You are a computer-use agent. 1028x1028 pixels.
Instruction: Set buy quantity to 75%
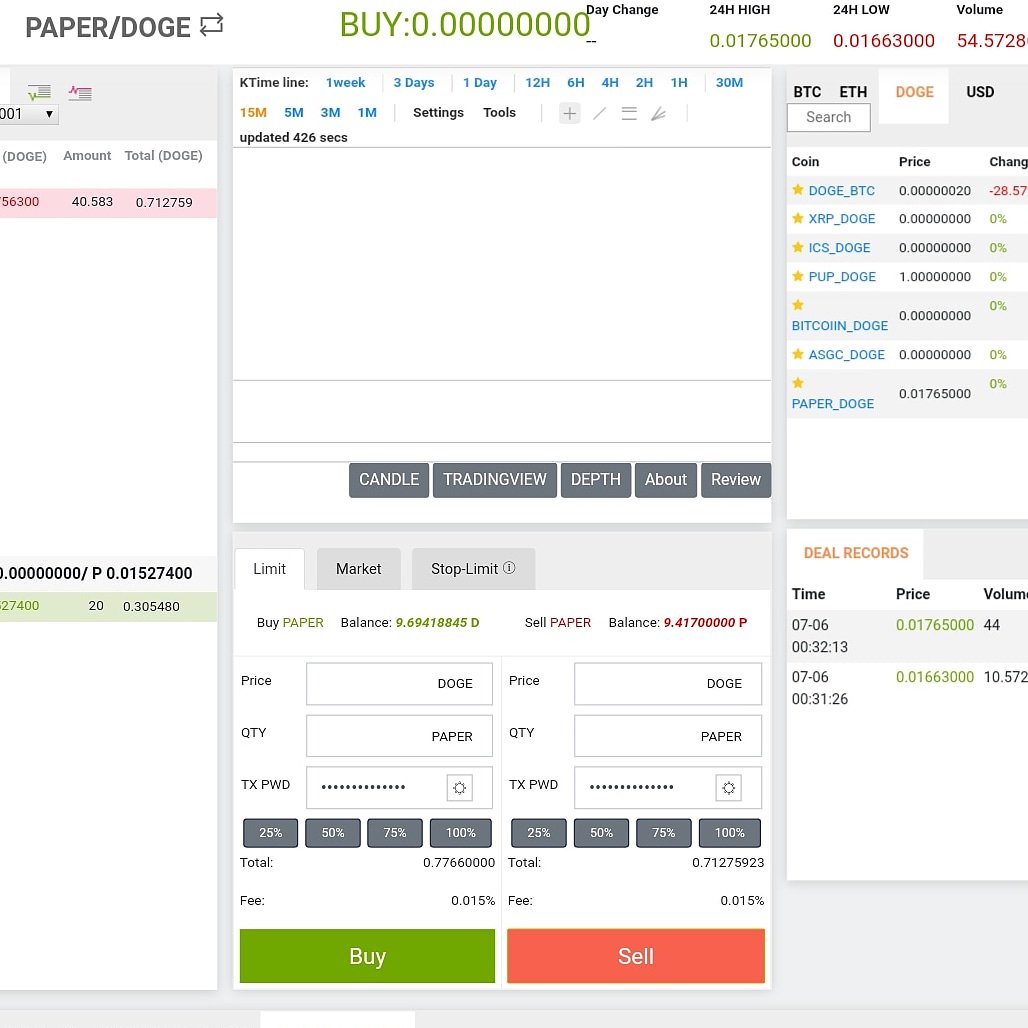[x=395, y=833]
